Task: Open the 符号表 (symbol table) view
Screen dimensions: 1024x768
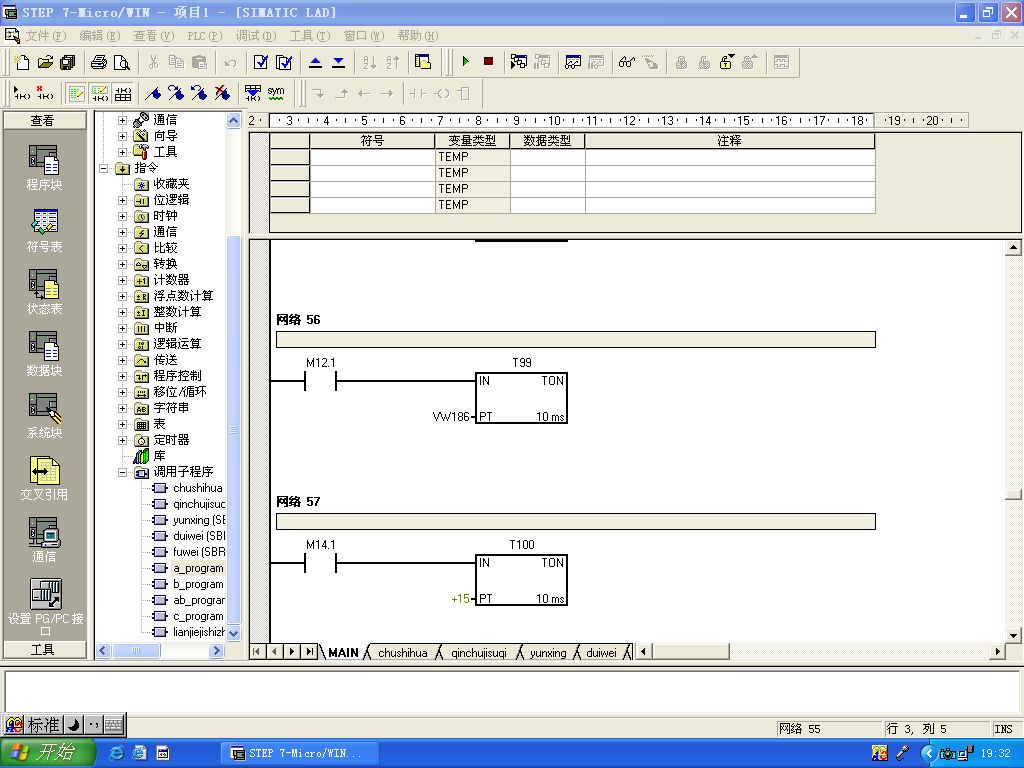Action: (x=43, y=229)
